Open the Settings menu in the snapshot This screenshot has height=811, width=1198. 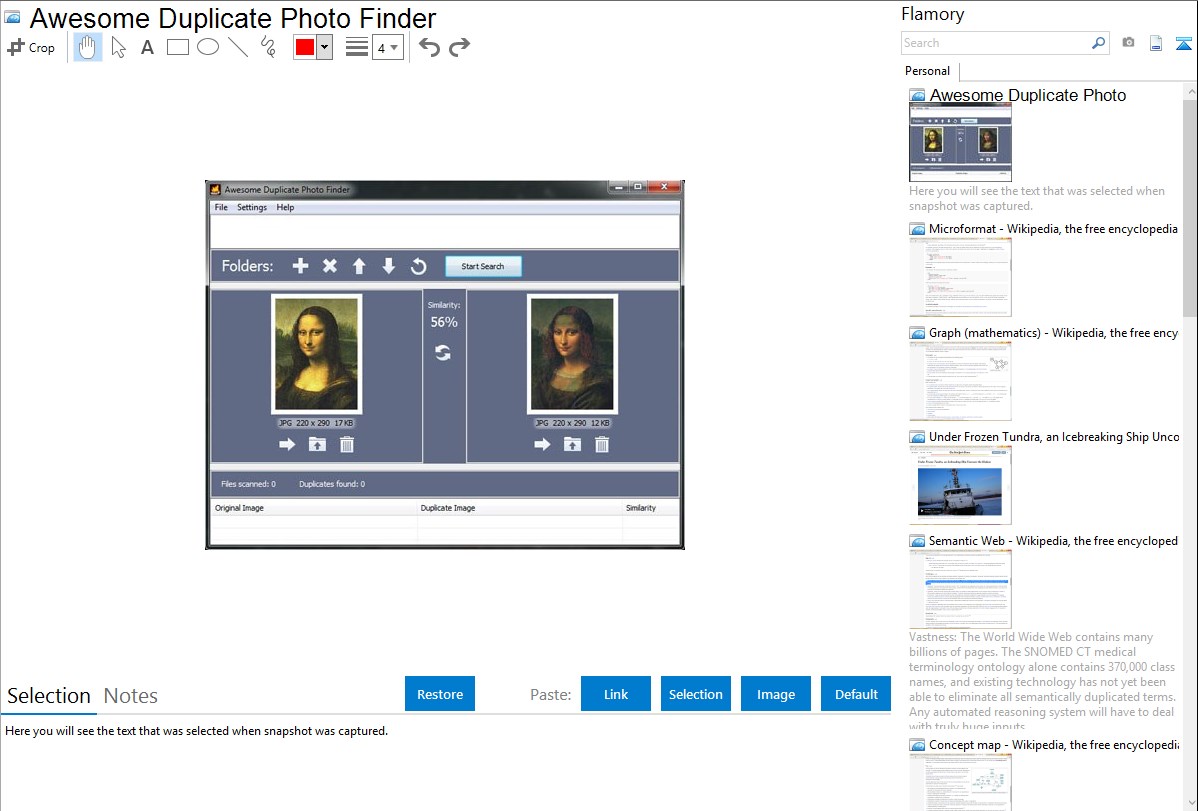pyautogui.click(x=251, y=207)
